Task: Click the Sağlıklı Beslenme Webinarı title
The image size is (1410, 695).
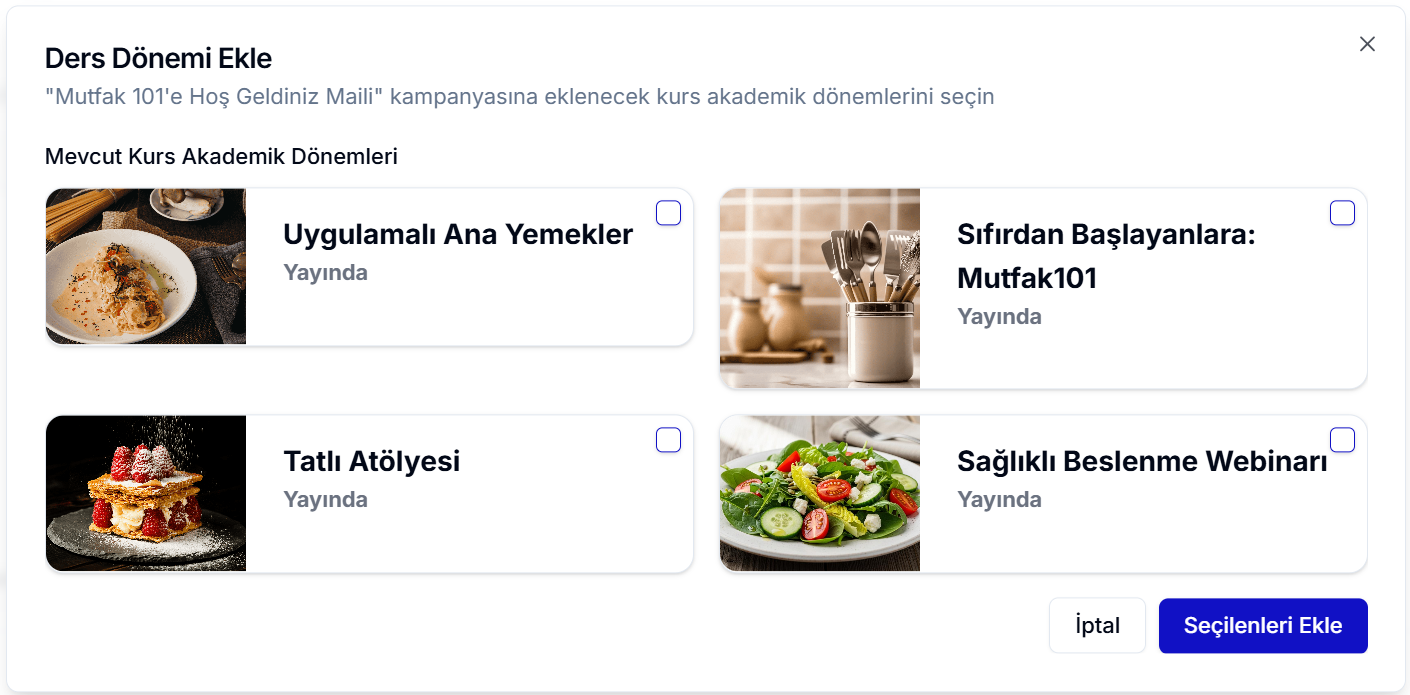Action: [1142, 461]
